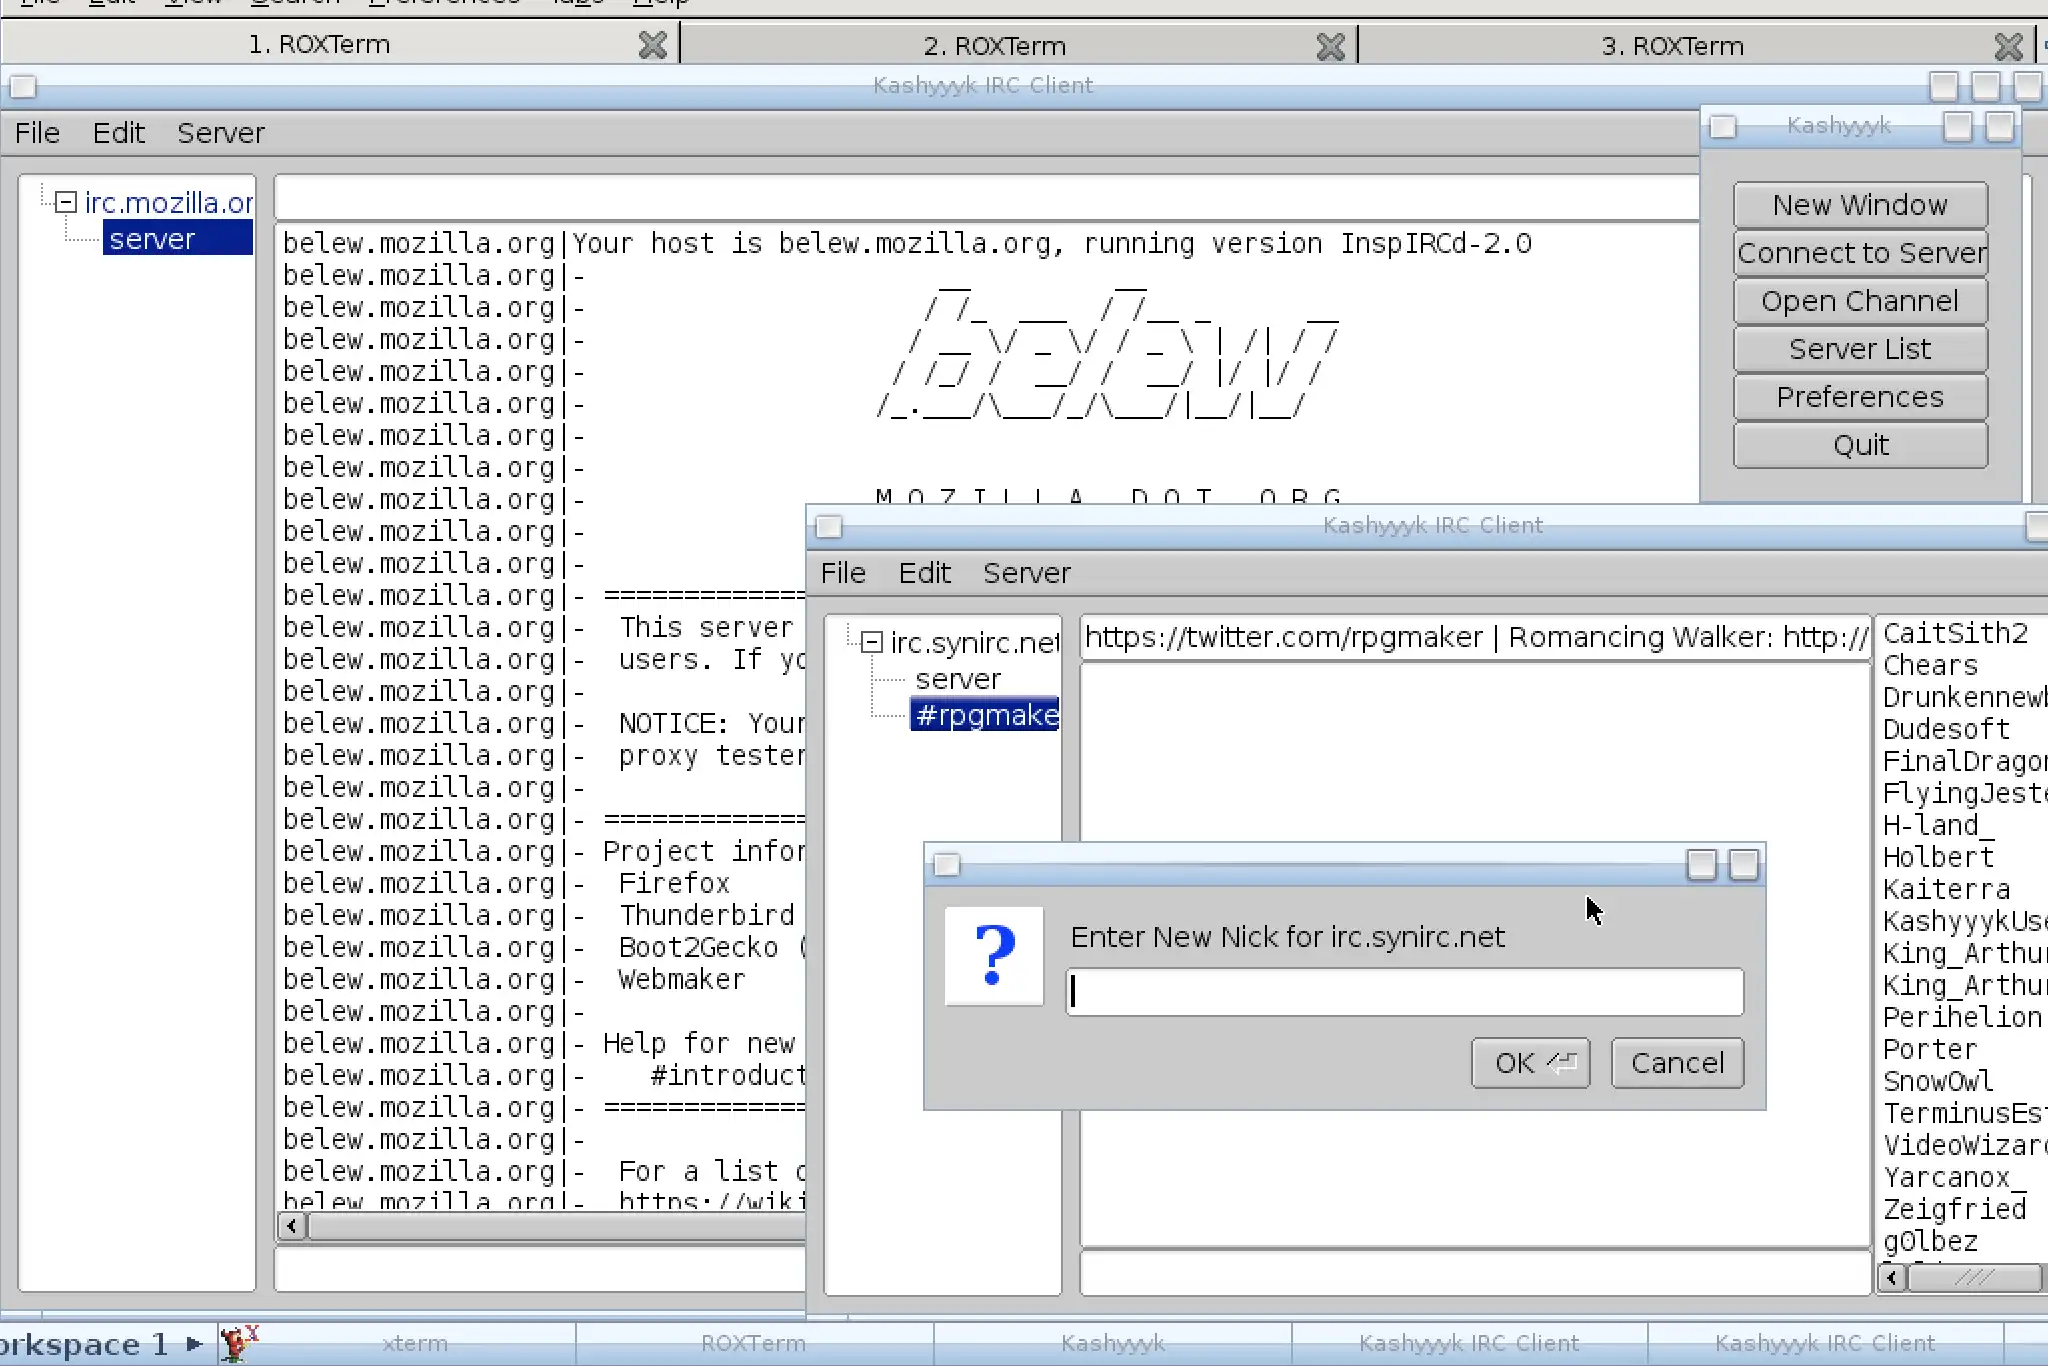Click the channel topic field with twitter URL

(x=1475, y=637)
